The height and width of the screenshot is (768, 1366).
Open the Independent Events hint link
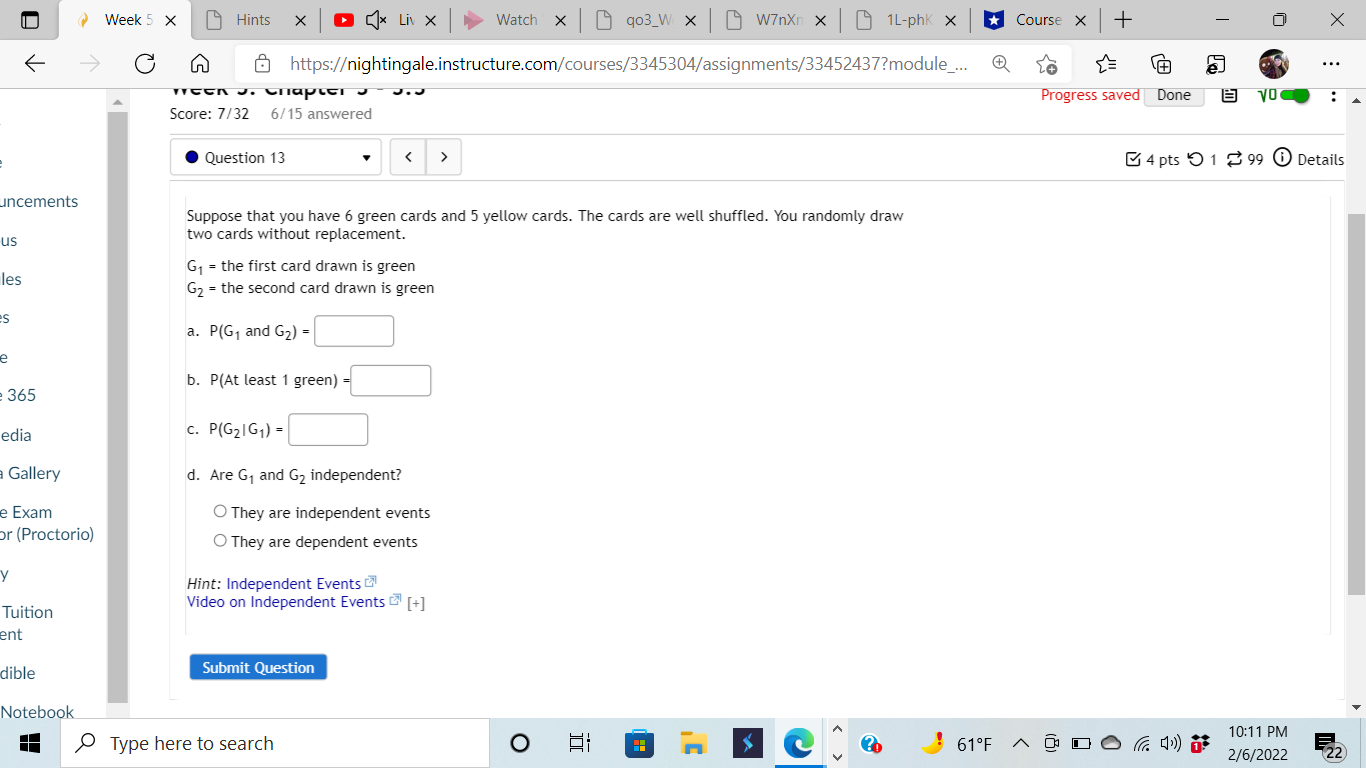[x=294, y=583]
